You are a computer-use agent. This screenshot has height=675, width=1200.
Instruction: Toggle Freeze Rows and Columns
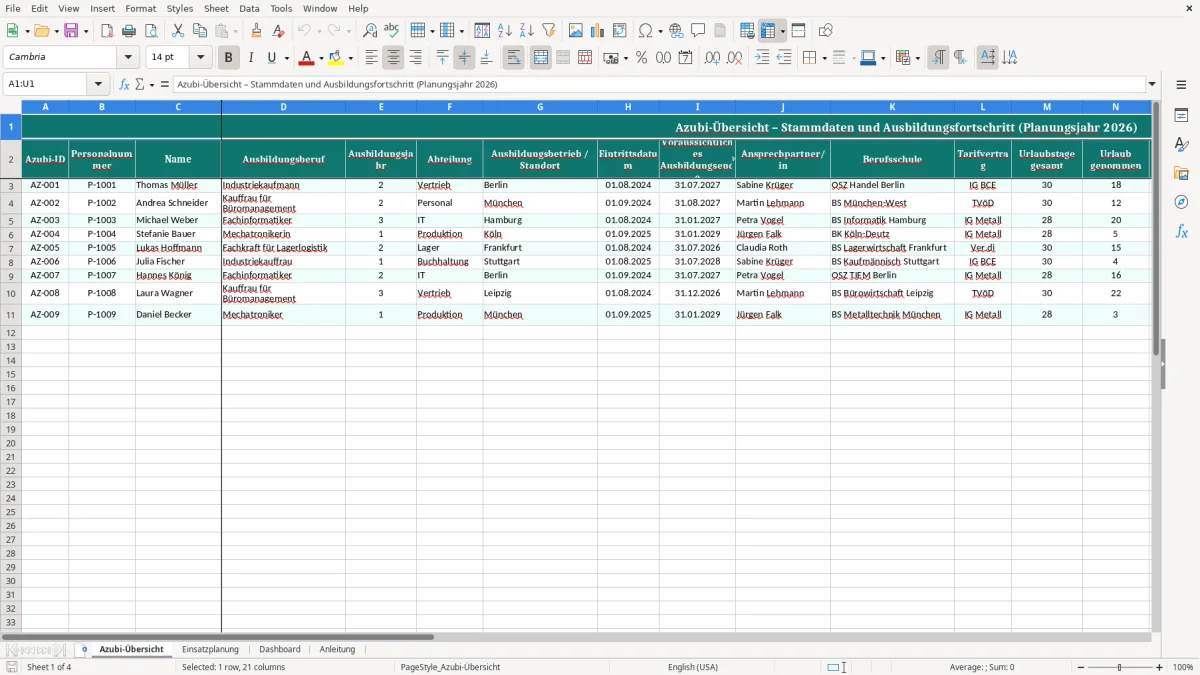(768, 31)
